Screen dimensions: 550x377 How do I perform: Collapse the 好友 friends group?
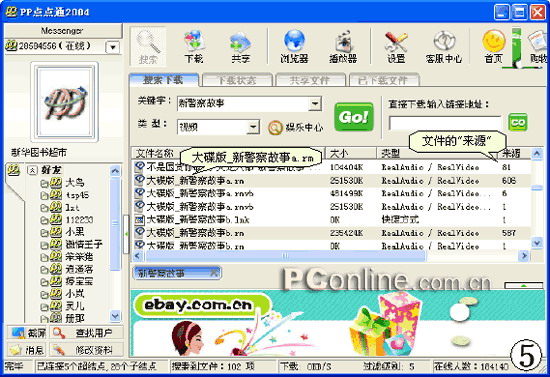pos(32,171)
